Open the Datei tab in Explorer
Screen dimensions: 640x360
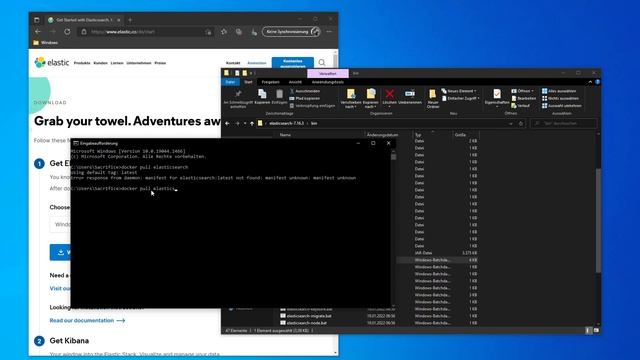tap(231, 82)
